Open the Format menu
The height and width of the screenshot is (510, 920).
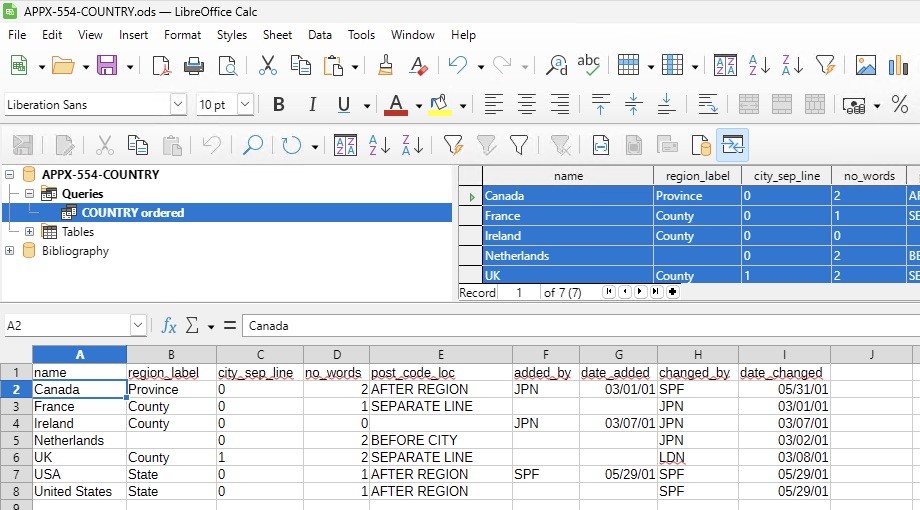pos(182,35)
